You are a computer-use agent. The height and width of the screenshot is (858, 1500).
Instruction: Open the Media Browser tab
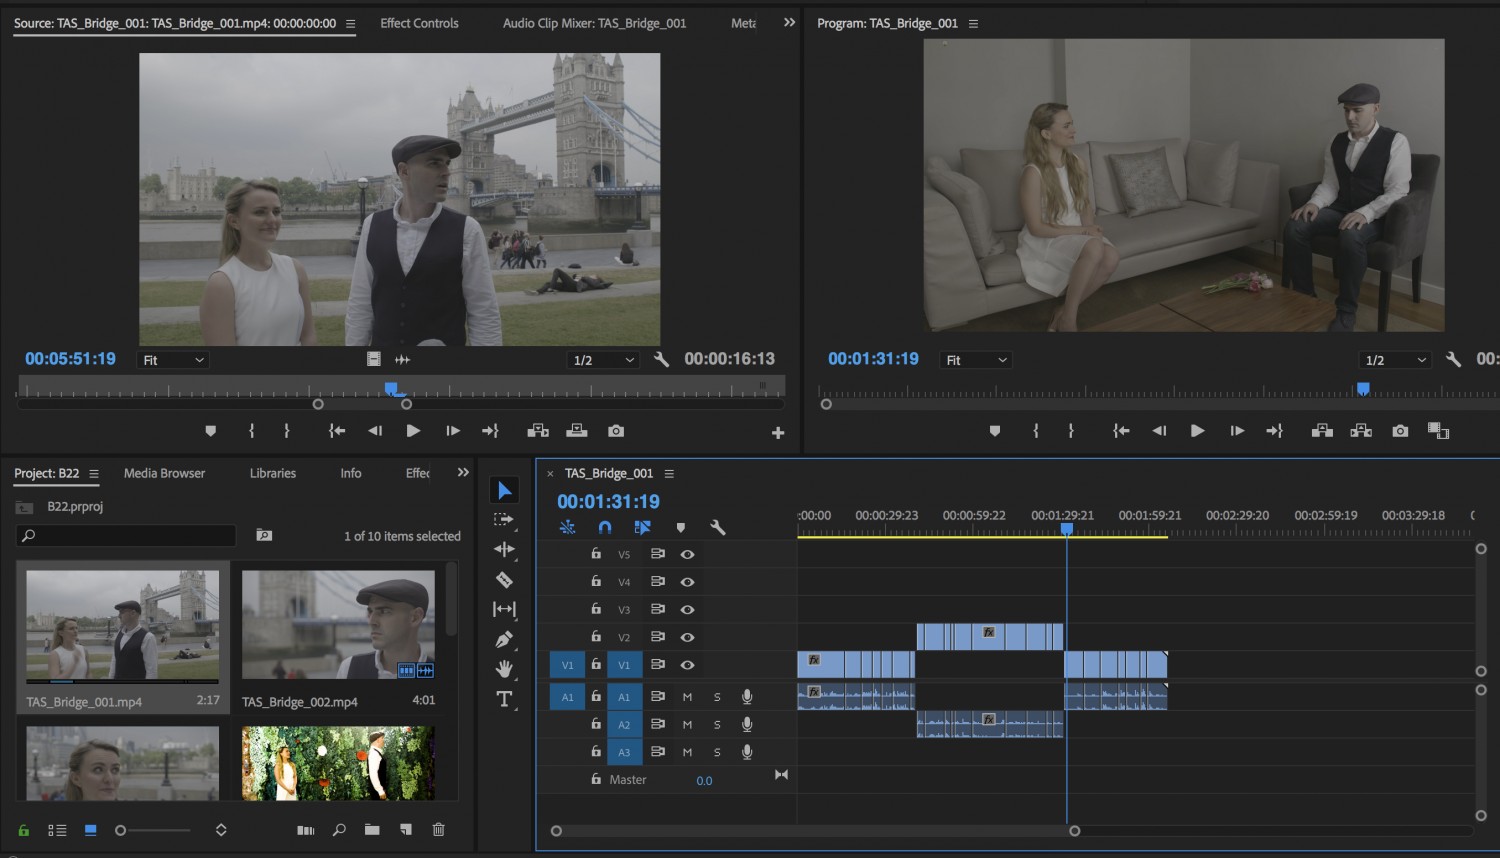[x=164, y=473]
